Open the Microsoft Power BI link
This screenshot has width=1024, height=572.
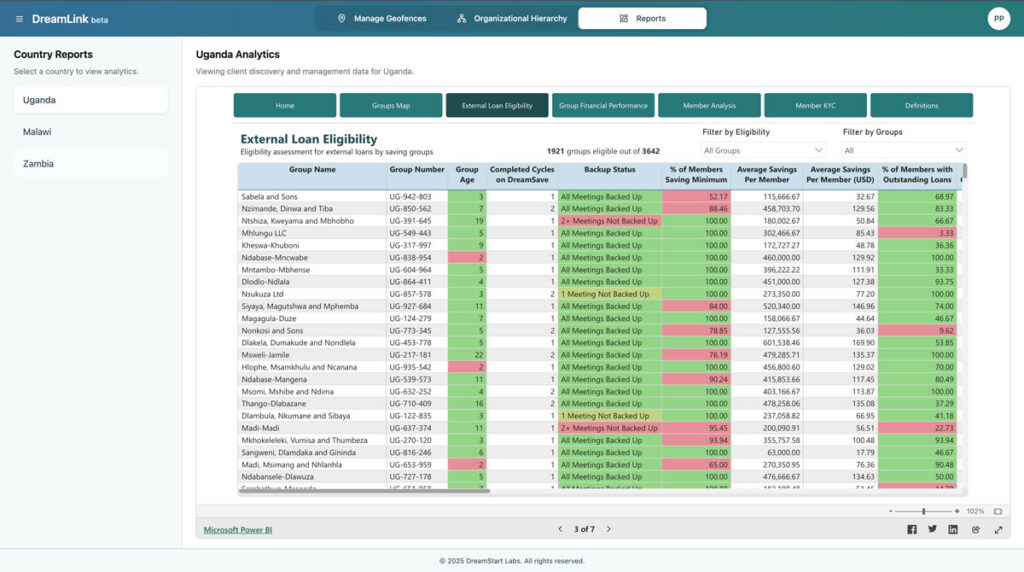coord(238,530)
